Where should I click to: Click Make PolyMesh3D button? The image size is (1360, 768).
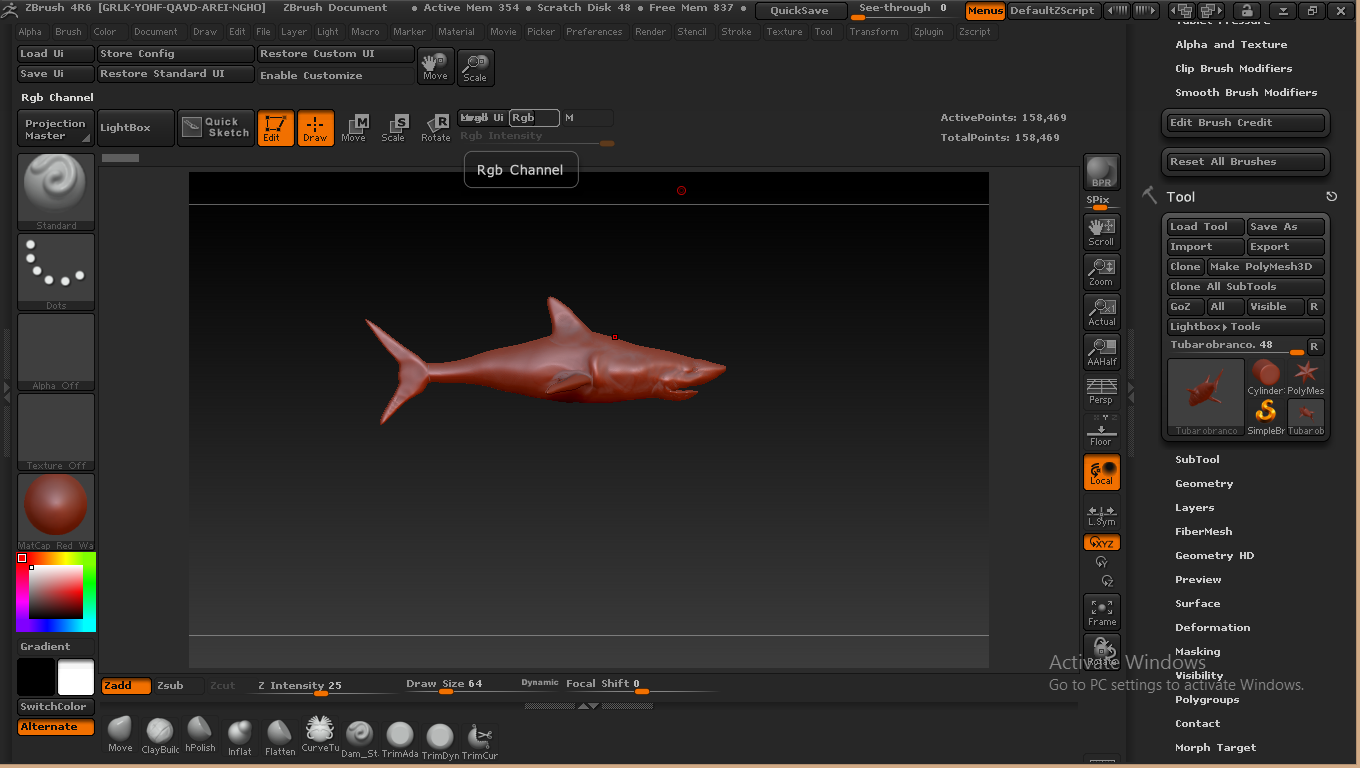[1265, 267]
